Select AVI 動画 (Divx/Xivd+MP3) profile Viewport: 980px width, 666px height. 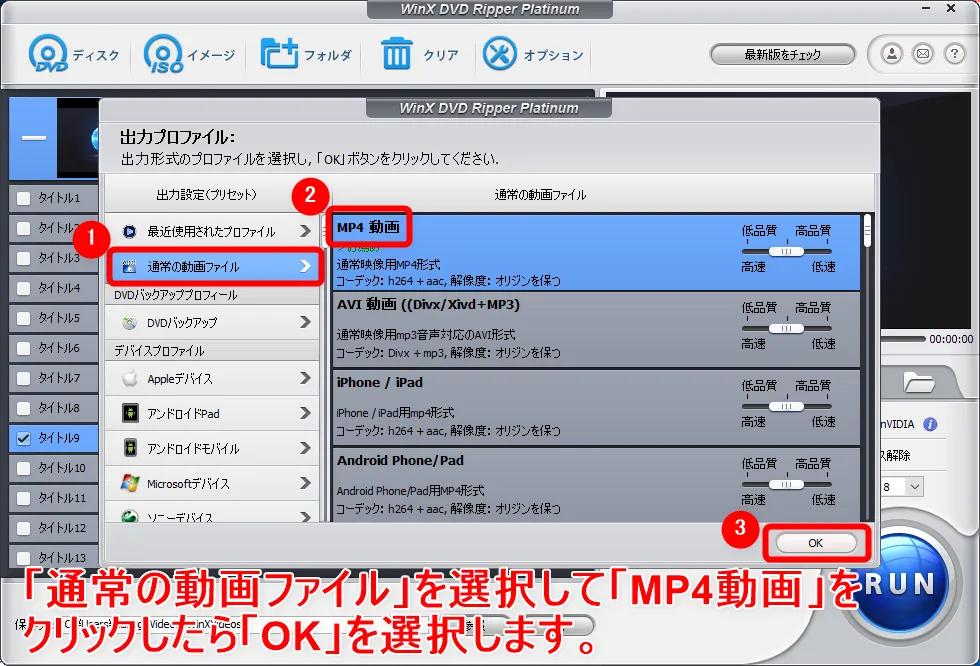[596, 329]
